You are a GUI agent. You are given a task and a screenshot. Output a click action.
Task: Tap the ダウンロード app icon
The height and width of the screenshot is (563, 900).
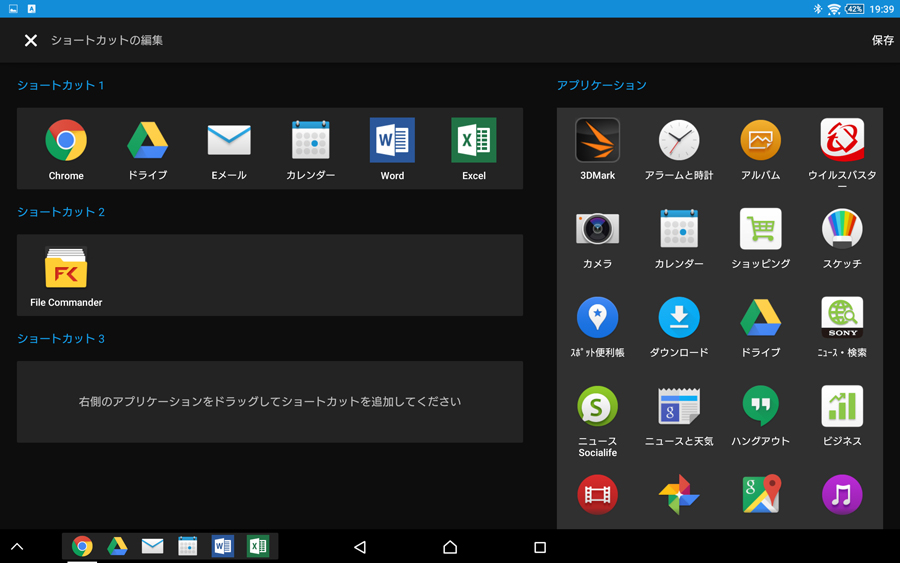pyautogui.click(x=679, y=318)
